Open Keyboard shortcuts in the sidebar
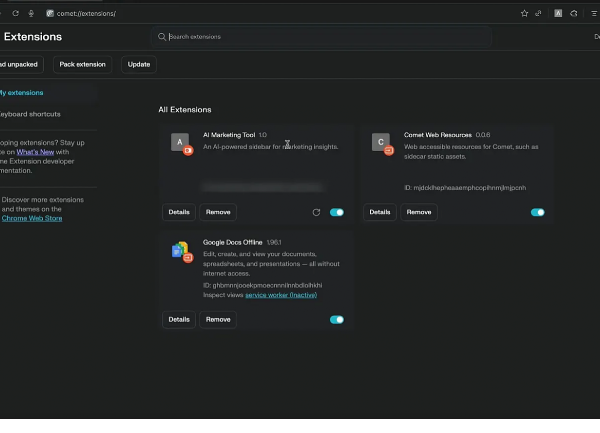The image size is (600, 433). [30, 114]
